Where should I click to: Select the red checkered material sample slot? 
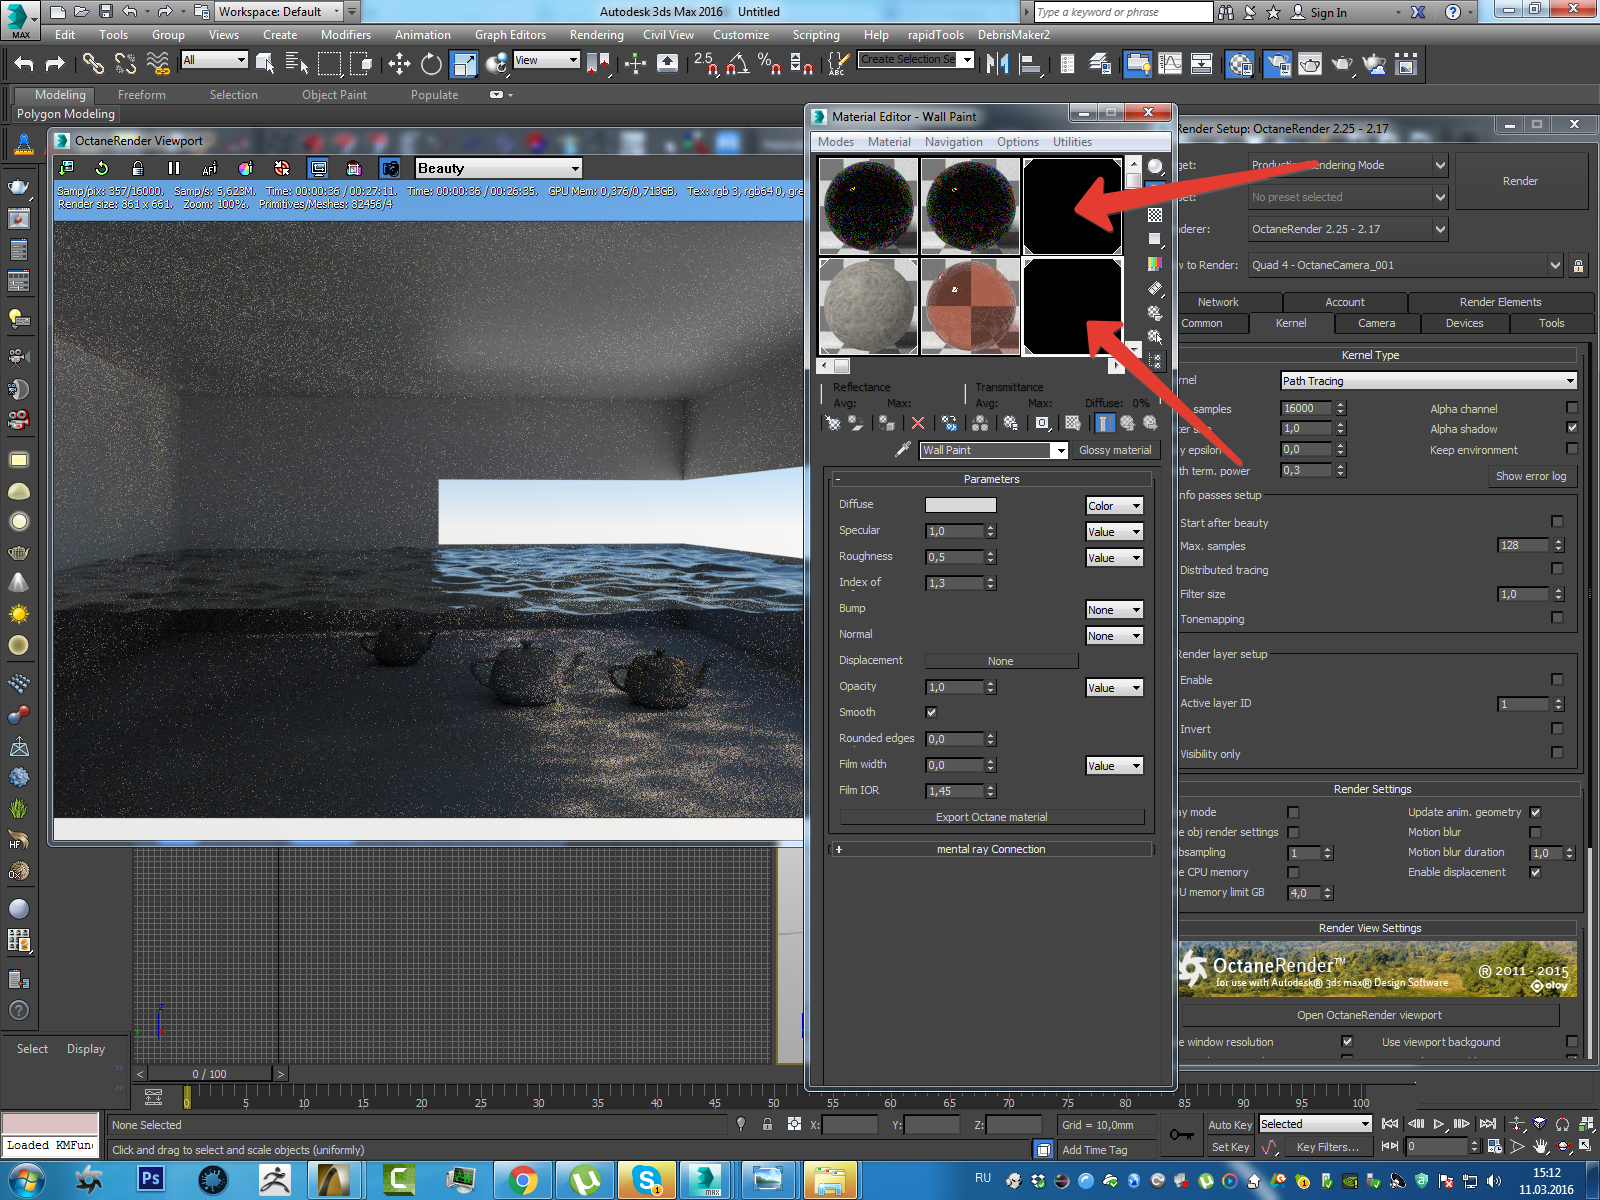[x=970, y=306]
